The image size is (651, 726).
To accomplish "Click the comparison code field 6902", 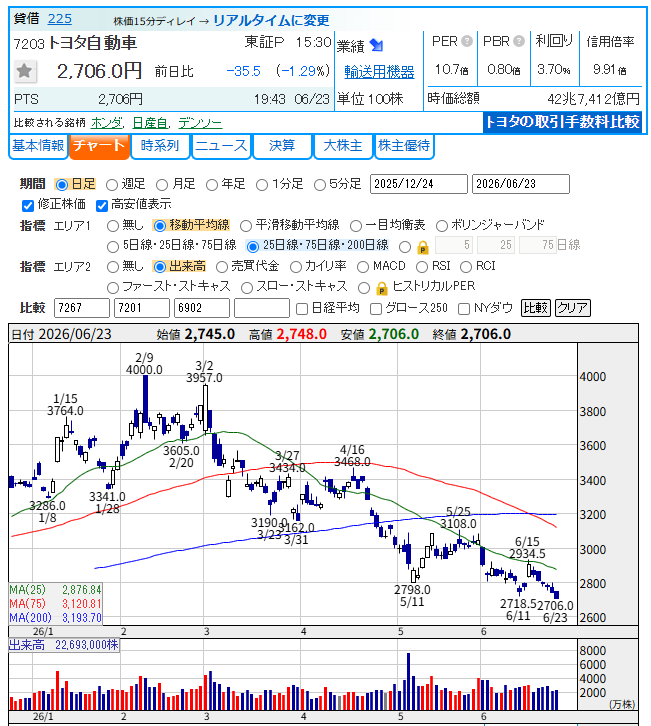I will click(x=201, y=308).
